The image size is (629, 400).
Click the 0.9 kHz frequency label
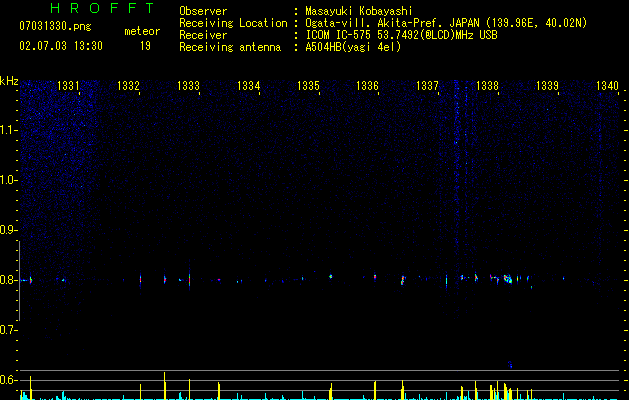tap(8, 230)
